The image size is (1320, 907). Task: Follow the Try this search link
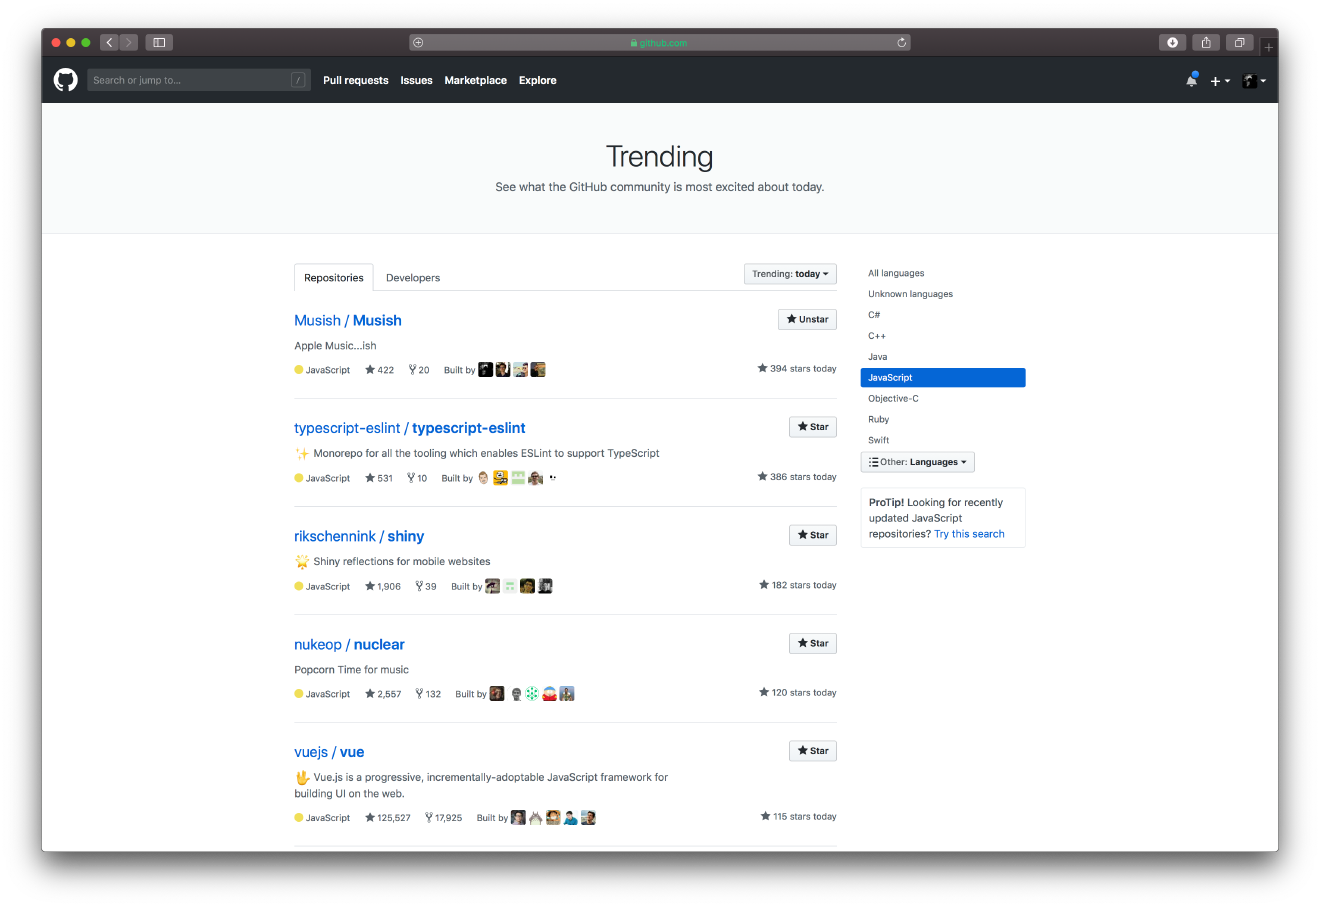(969, 533)
